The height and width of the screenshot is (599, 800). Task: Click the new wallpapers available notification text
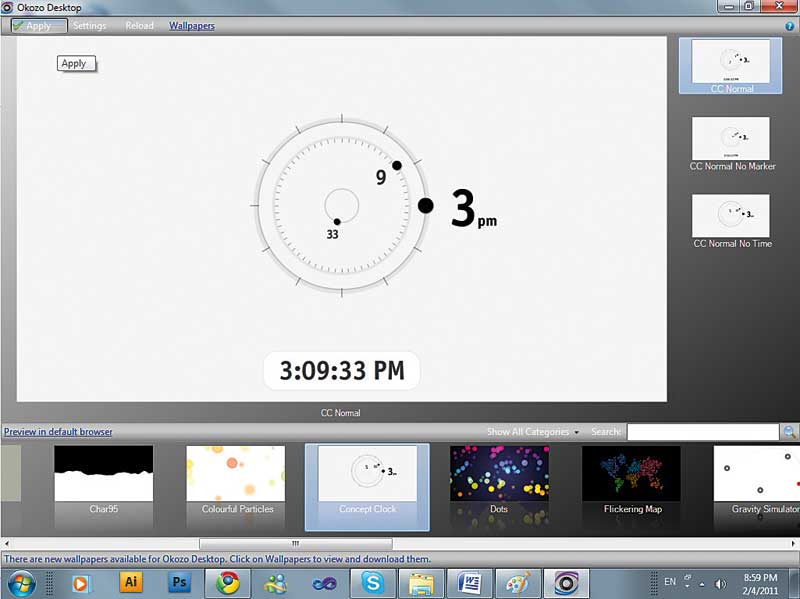[x=217, y=559]
